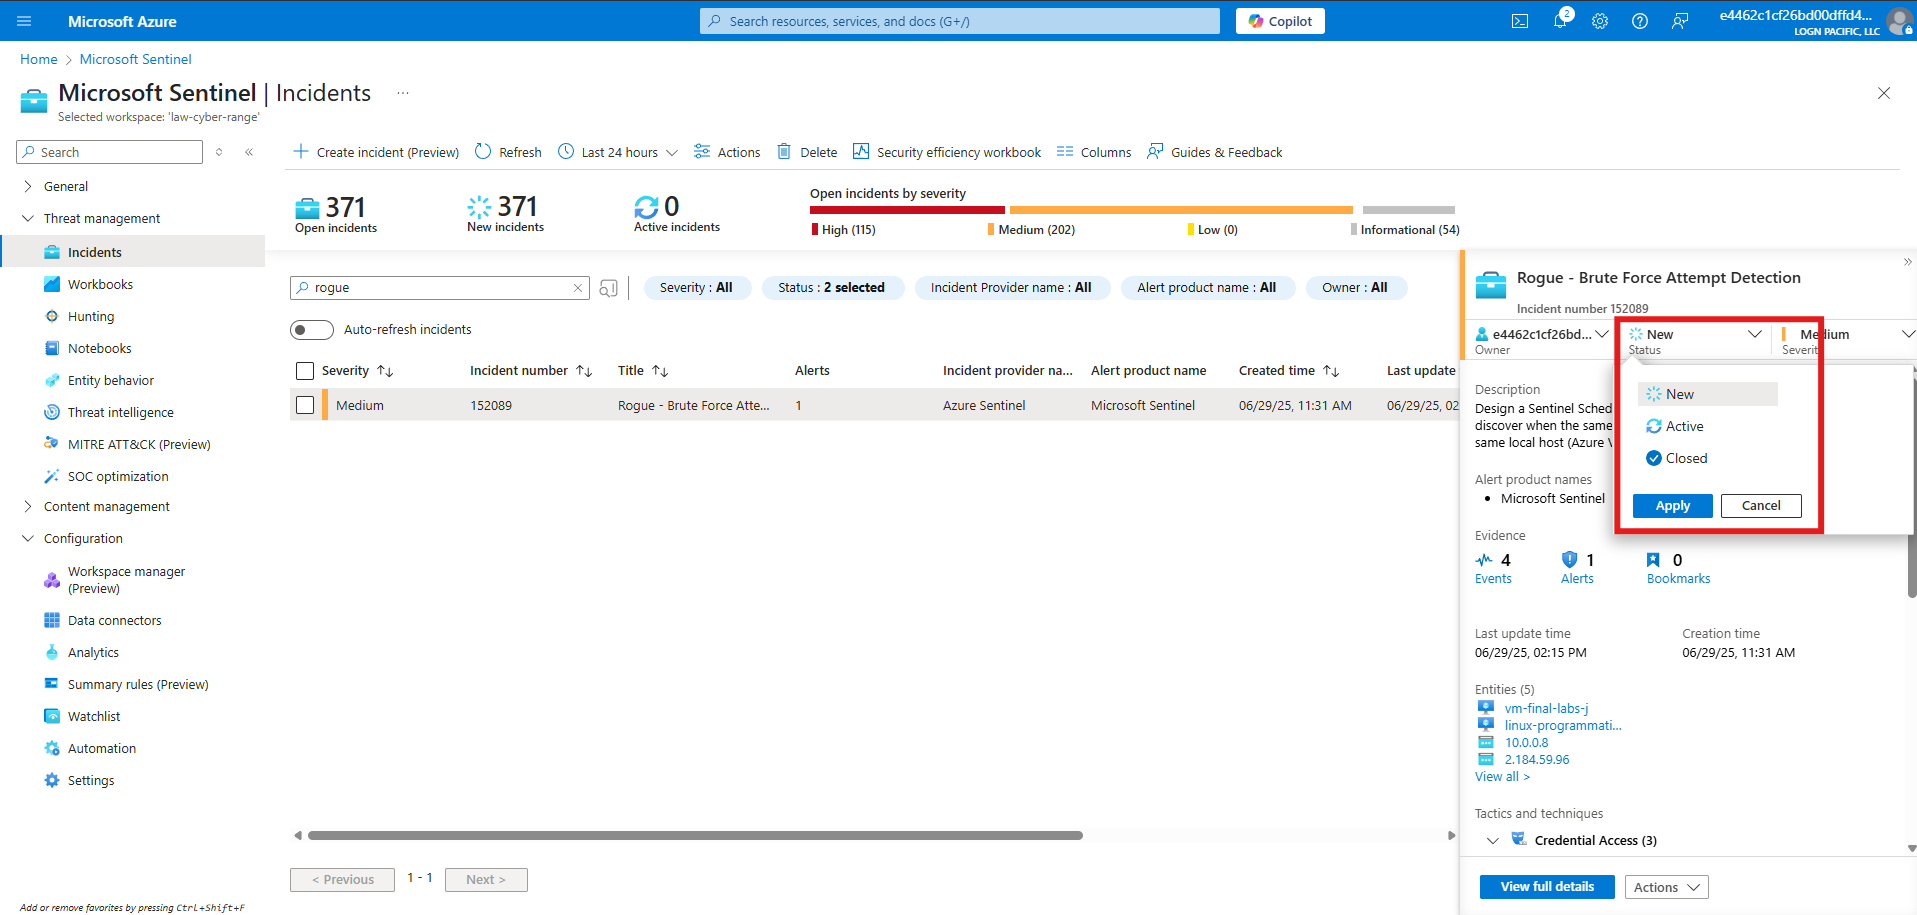Open Threat intelligence in the sidebar
Screen dimensions: 1917x915
(x=121, y=412)
